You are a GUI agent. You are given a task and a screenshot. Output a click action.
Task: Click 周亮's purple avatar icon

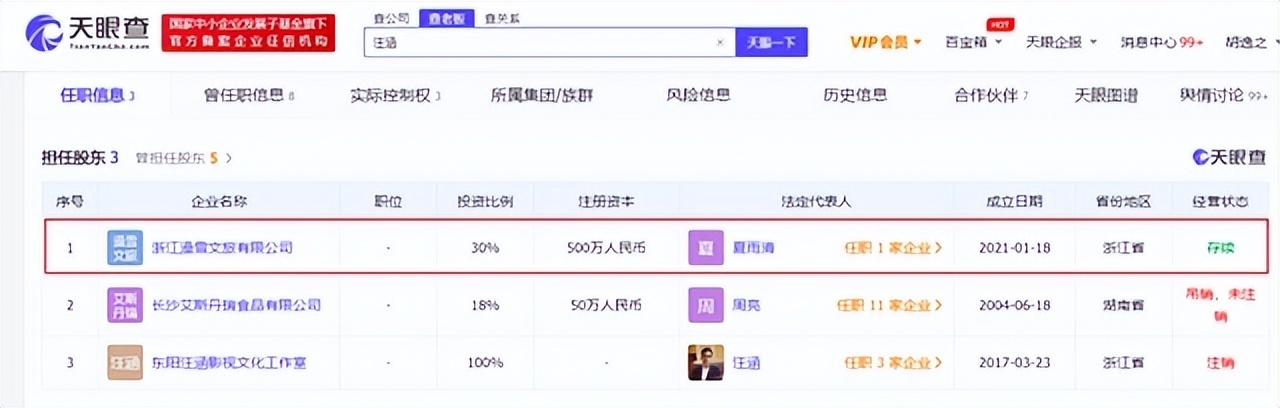click(705, 304)
